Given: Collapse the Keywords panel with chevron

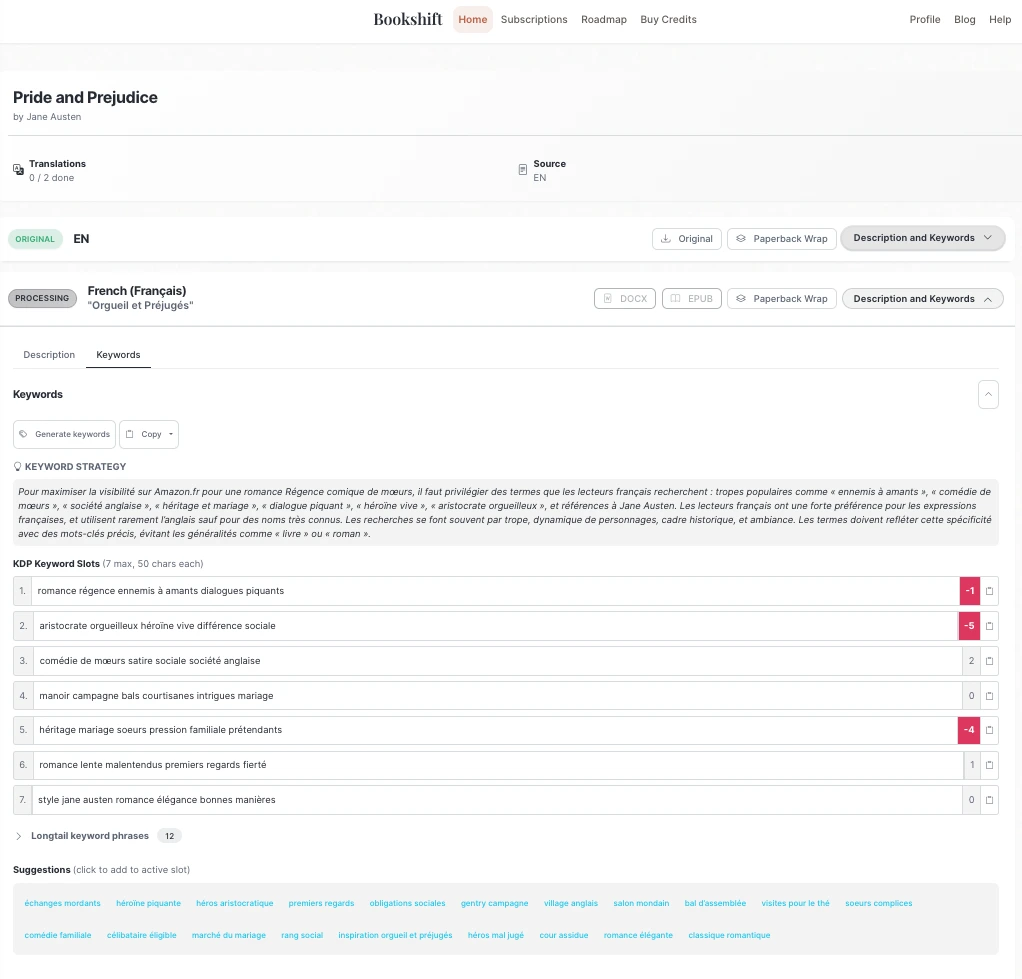Looking at the screenshot, I should (x=987, y=395).
